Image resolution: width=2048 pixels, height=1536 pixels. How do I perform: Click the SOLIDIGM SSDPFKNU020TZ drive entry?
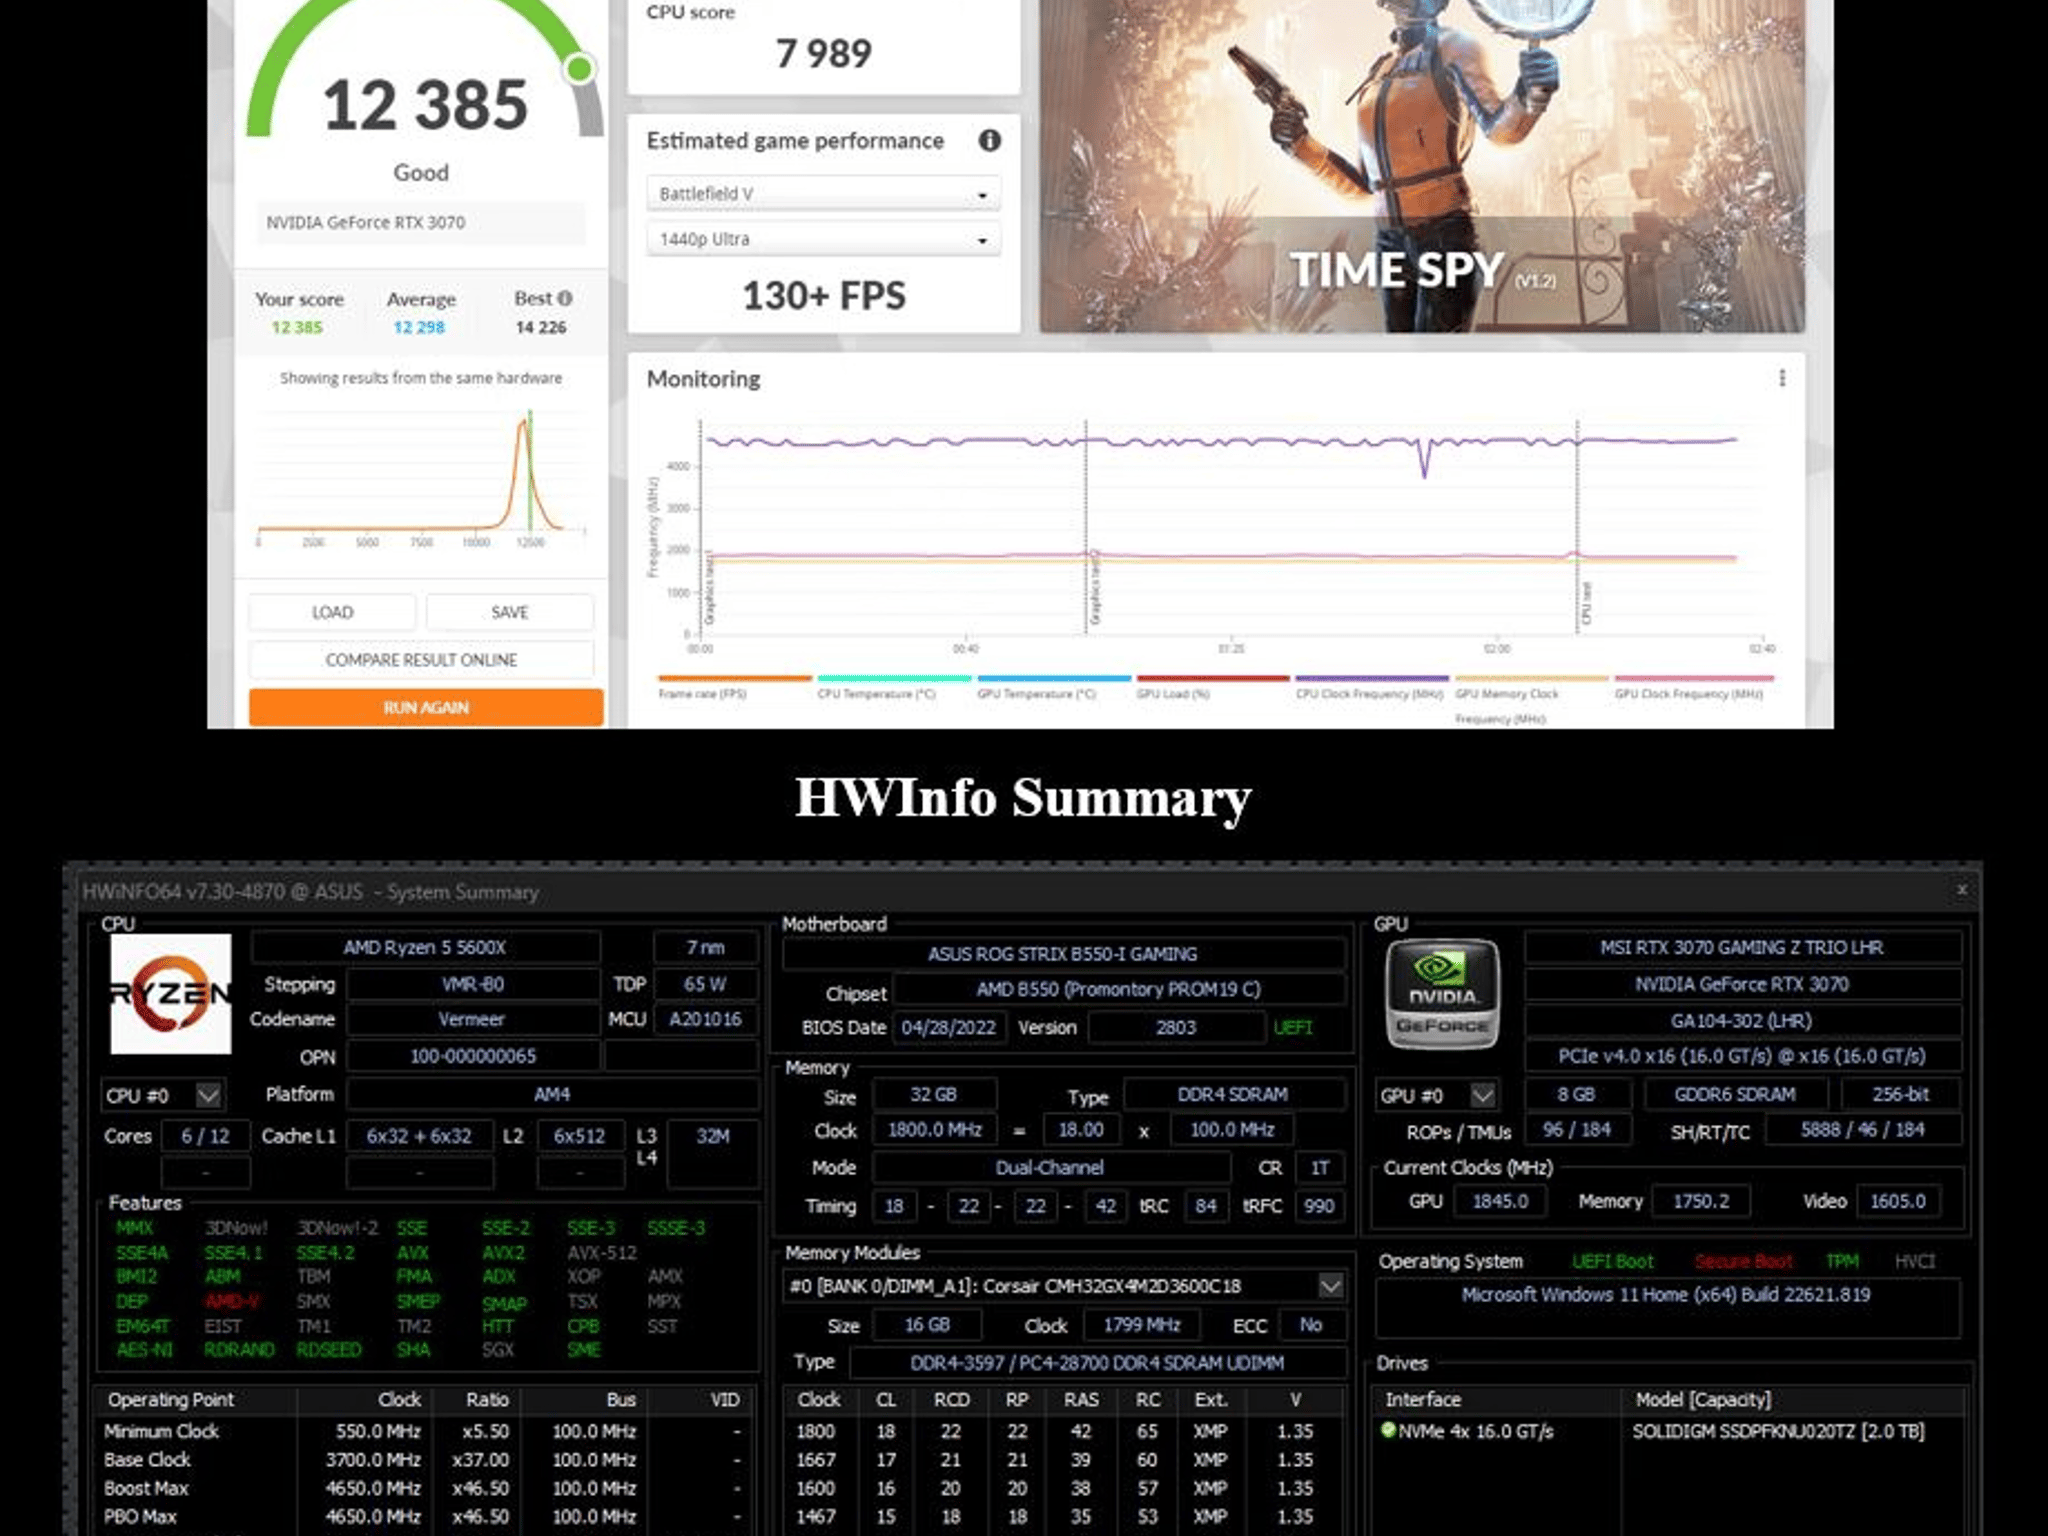[1778, 1431]
